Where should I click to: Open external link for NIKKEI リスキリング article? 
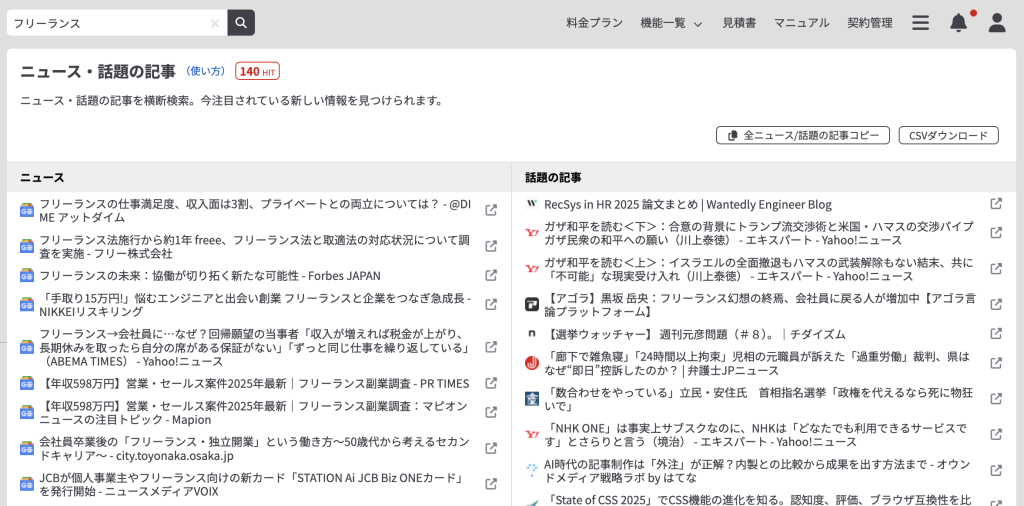point(491,304)
